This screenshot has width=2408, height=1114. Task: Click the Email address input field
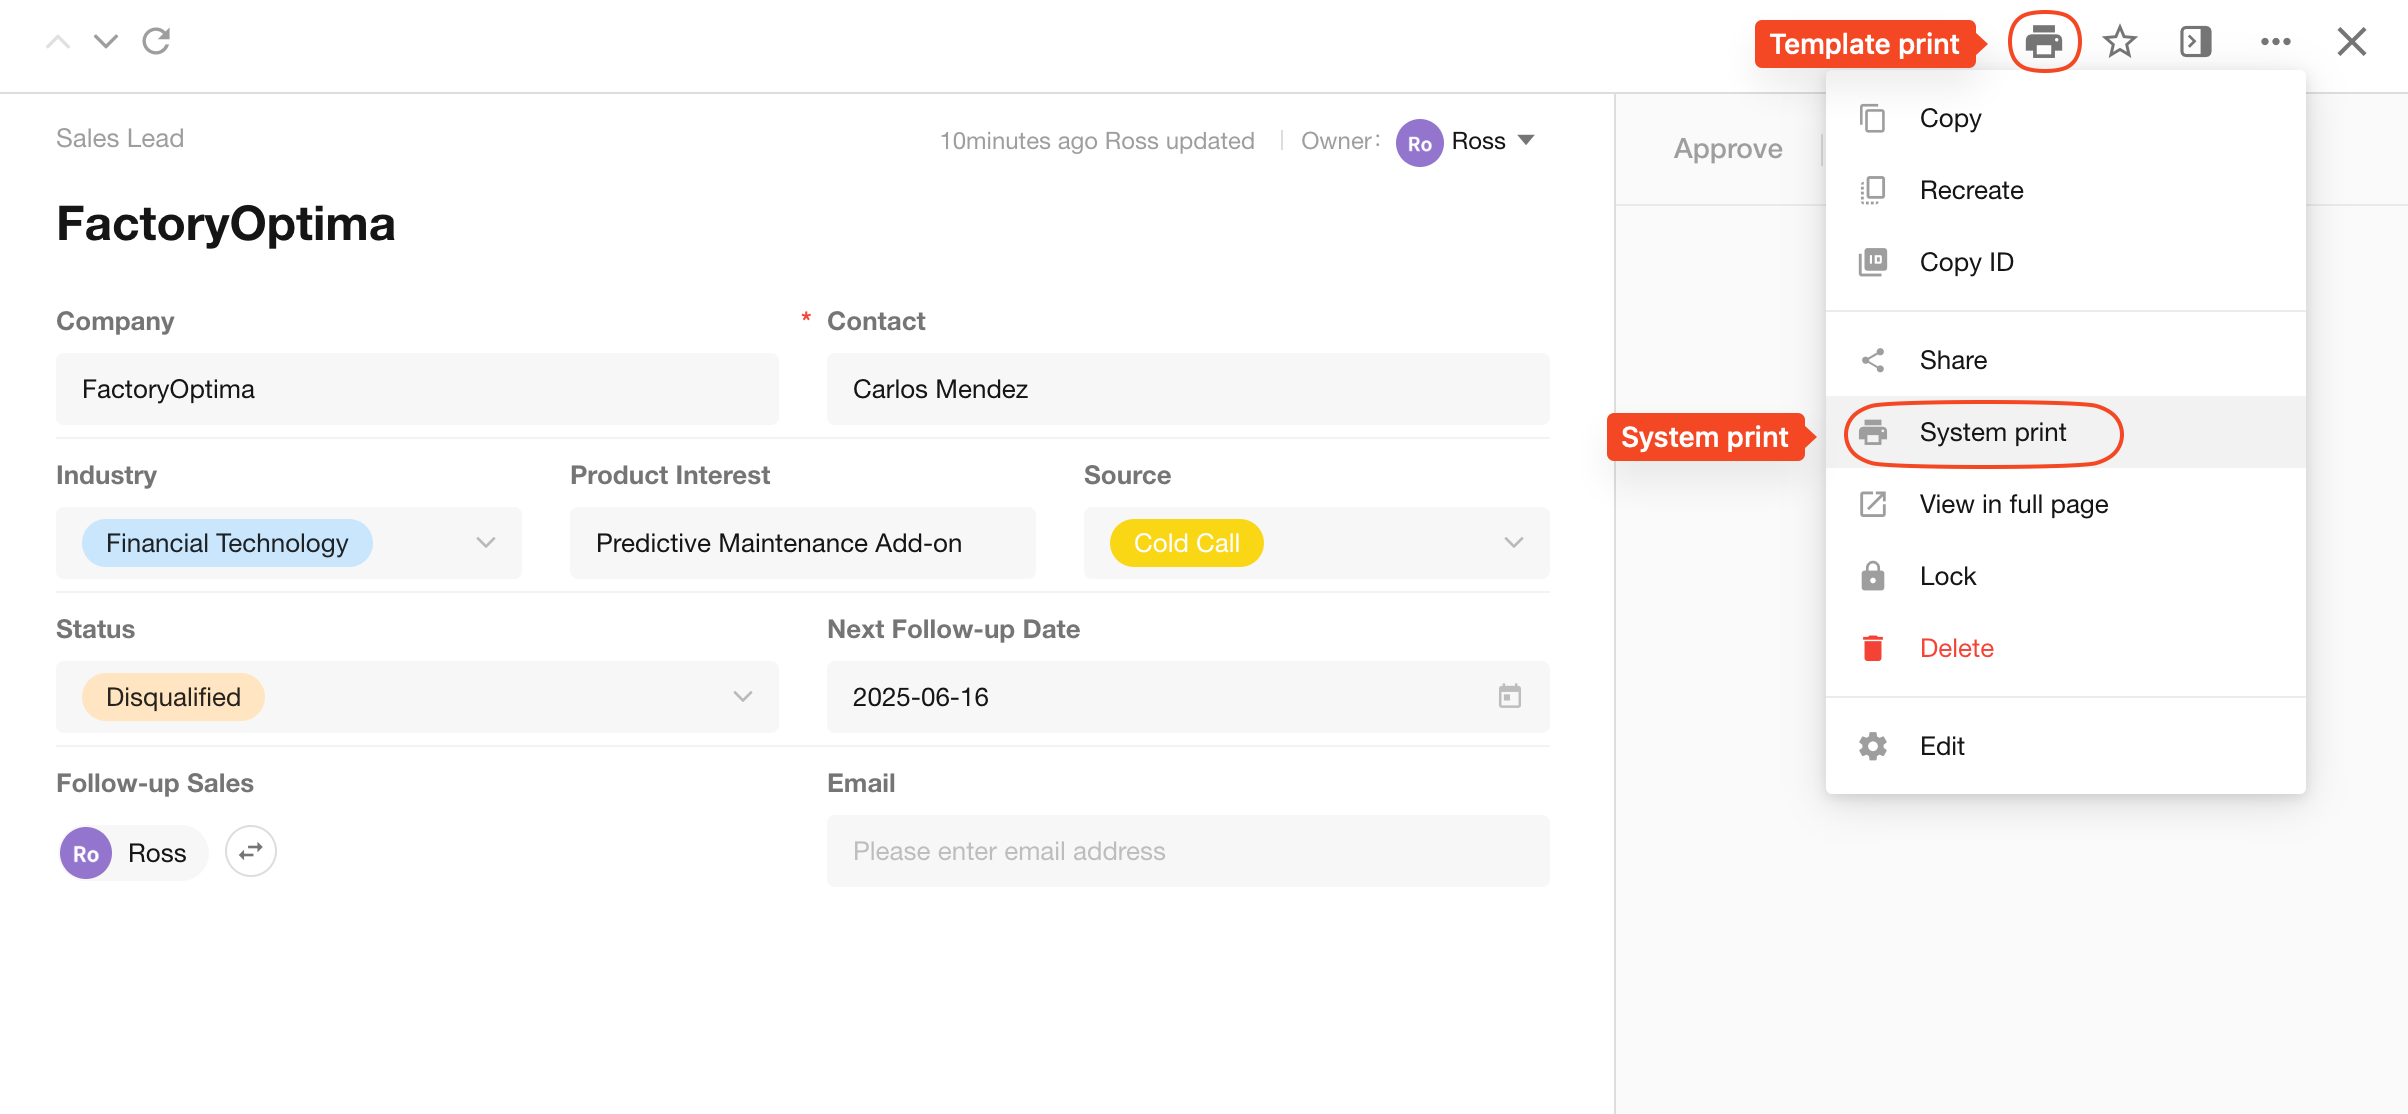coord(1187,851)
